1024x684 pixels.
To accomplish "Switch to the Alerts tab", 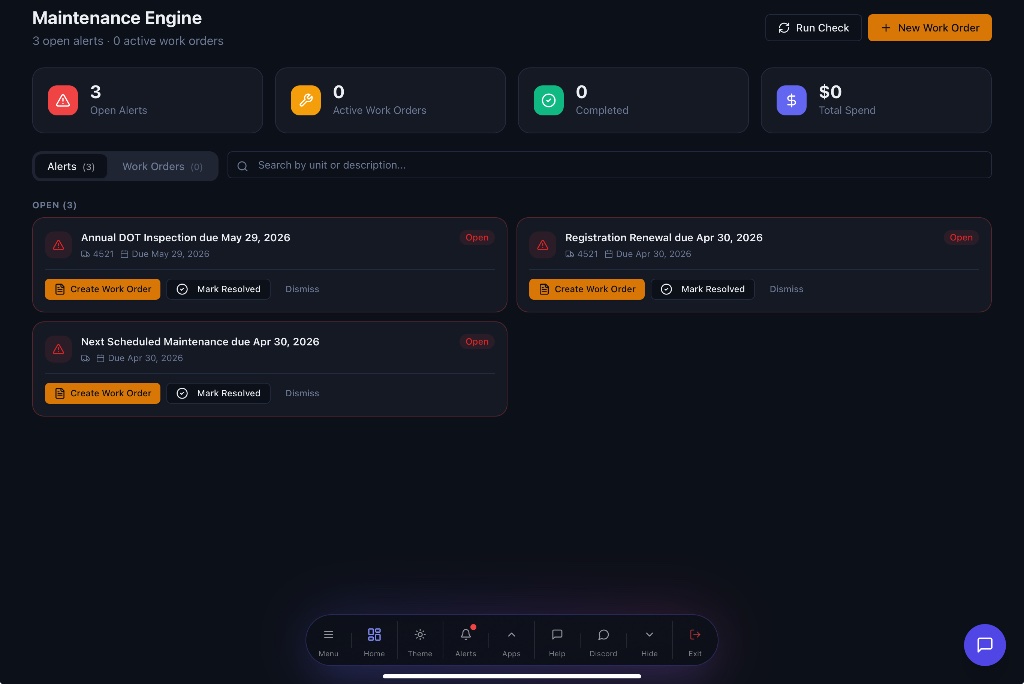I will coord(71,167).
